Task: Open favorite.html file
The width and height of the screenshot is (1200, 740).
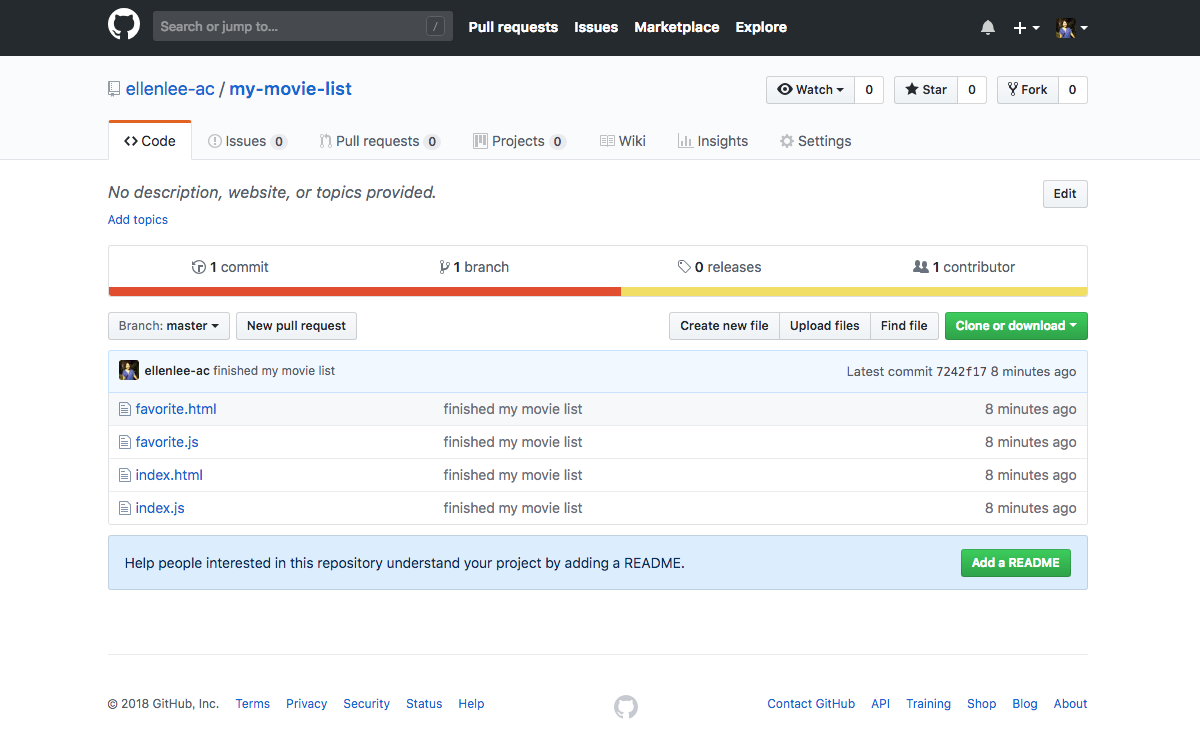Action: [x=176, y=409]
